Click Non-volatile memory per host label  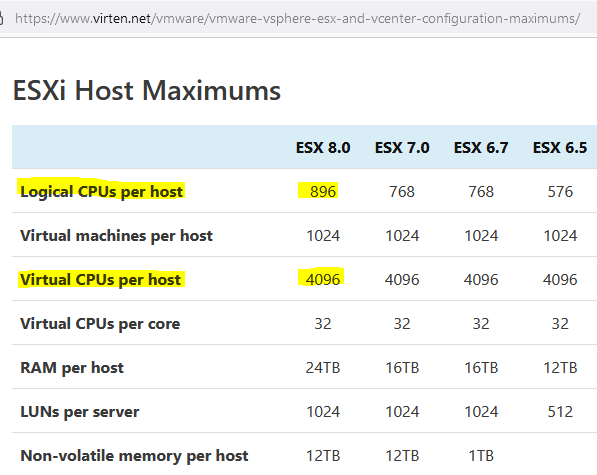(x=134, y=456)
